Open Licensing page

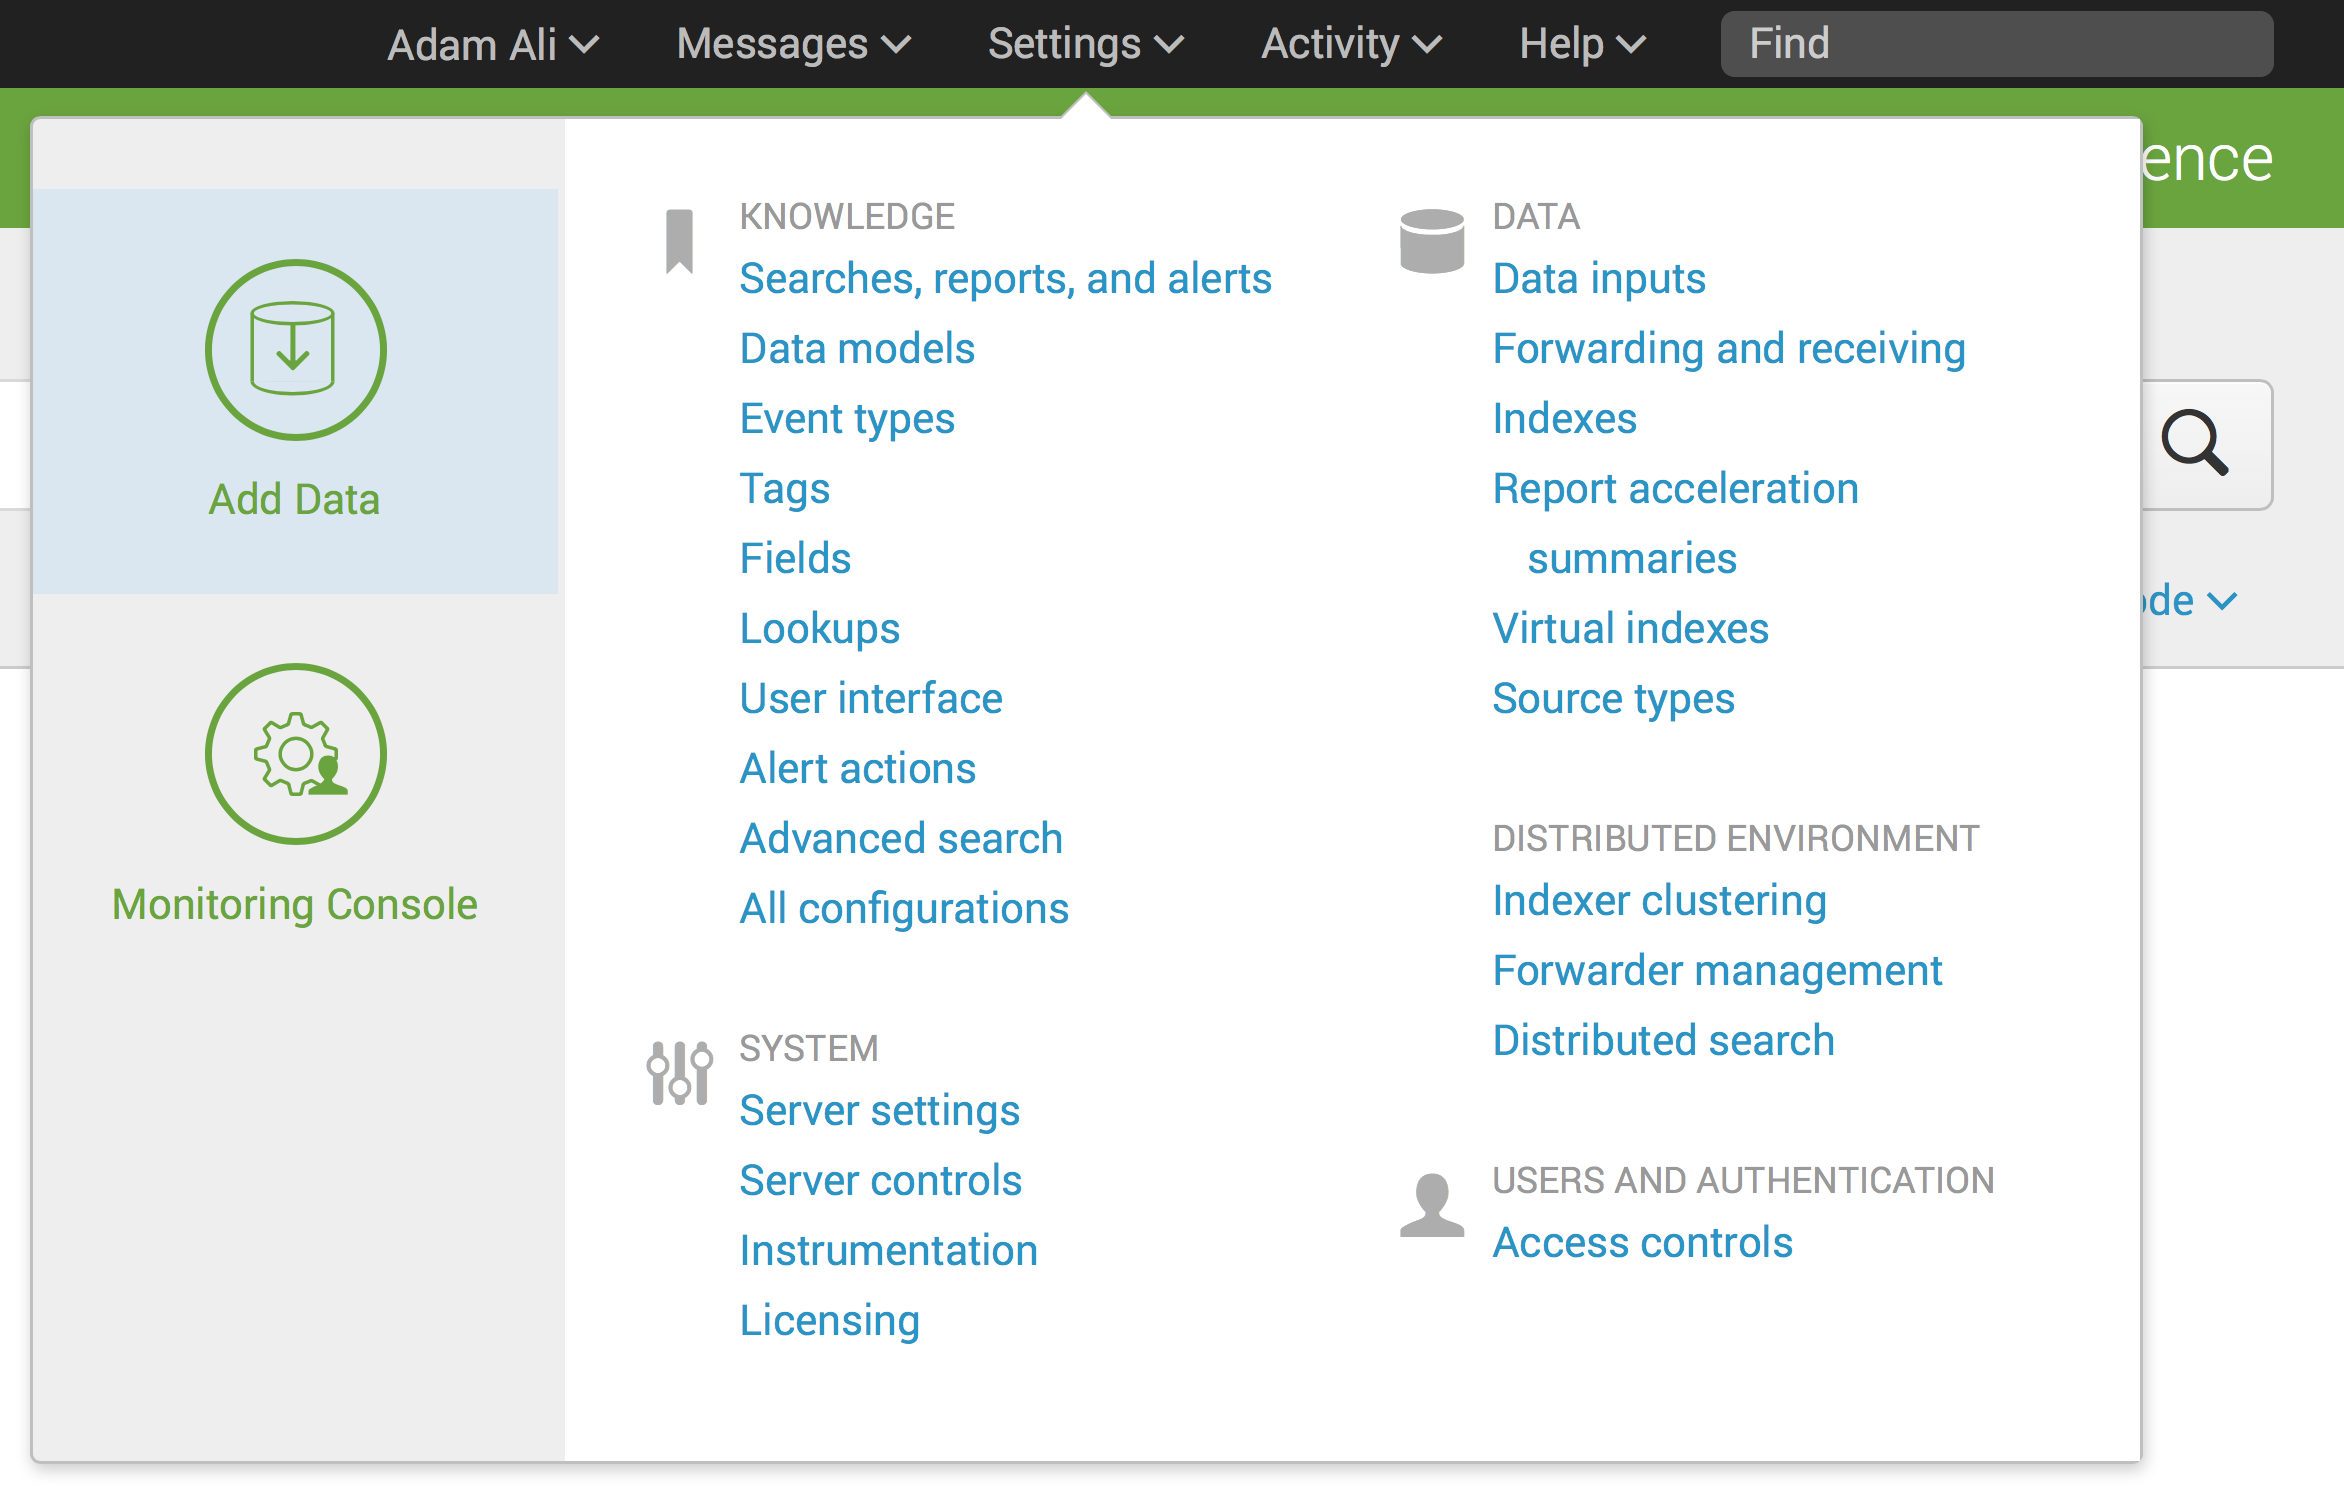(x=830, y=1321)
